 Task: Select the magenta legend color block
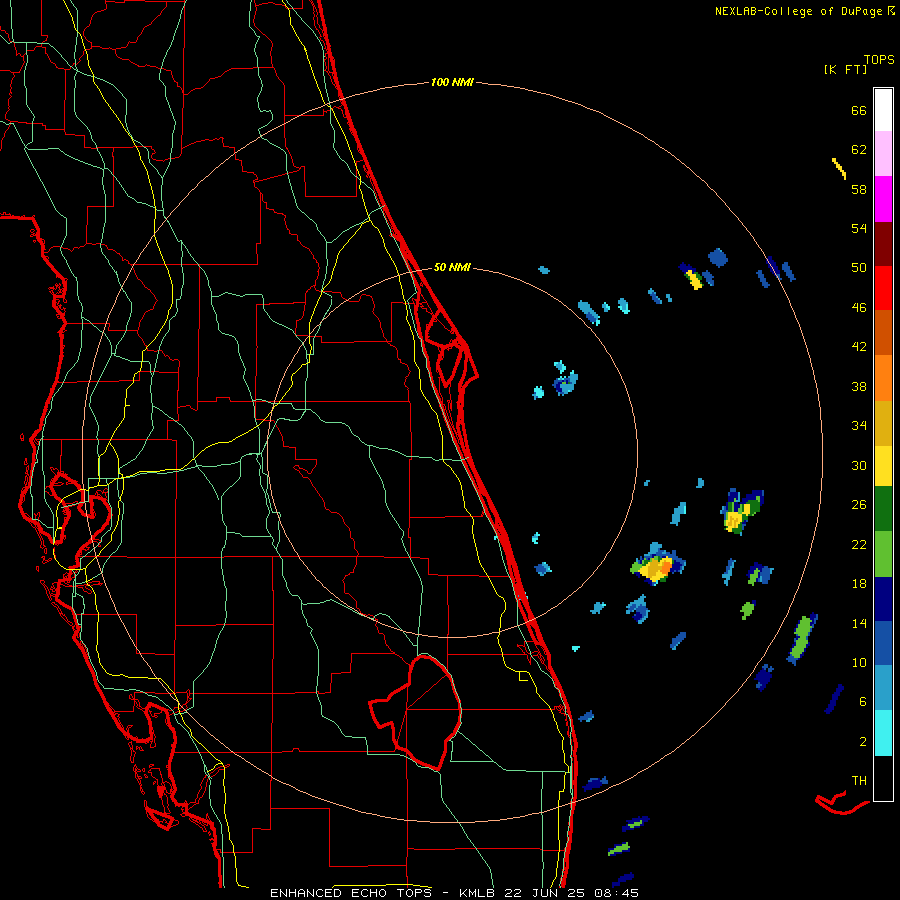pos(883,199)
